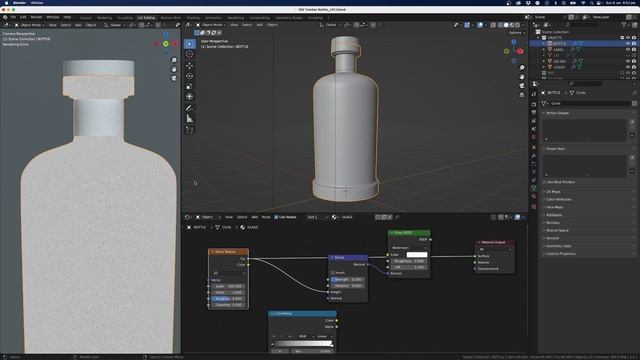Viewport: 640px width, 360px height.
Task: Open Object Mode dropdown in left viewport
Action: [30, 25]
